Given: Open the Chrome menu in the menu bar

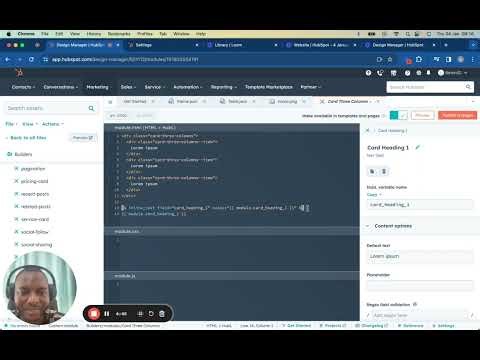Looking at the screenshot, I should pos(26,34).
